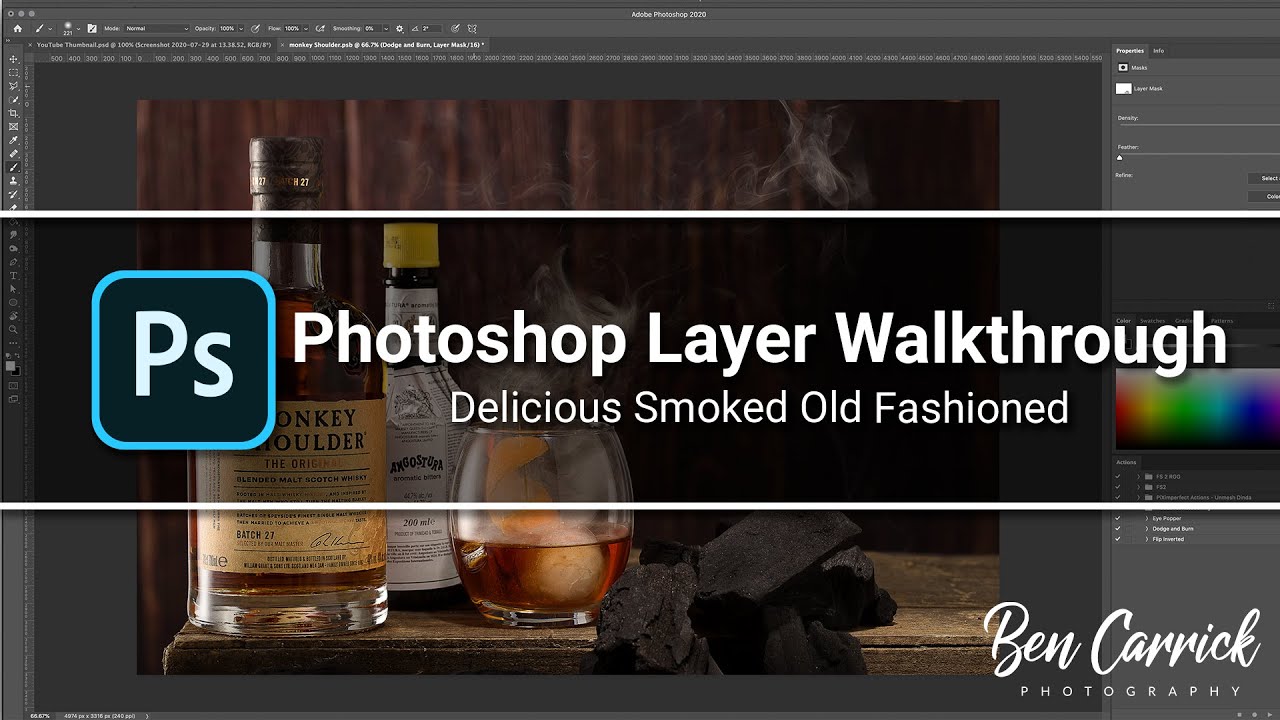
Task: Click the Flow value field
Action: [x=291, y=29]
